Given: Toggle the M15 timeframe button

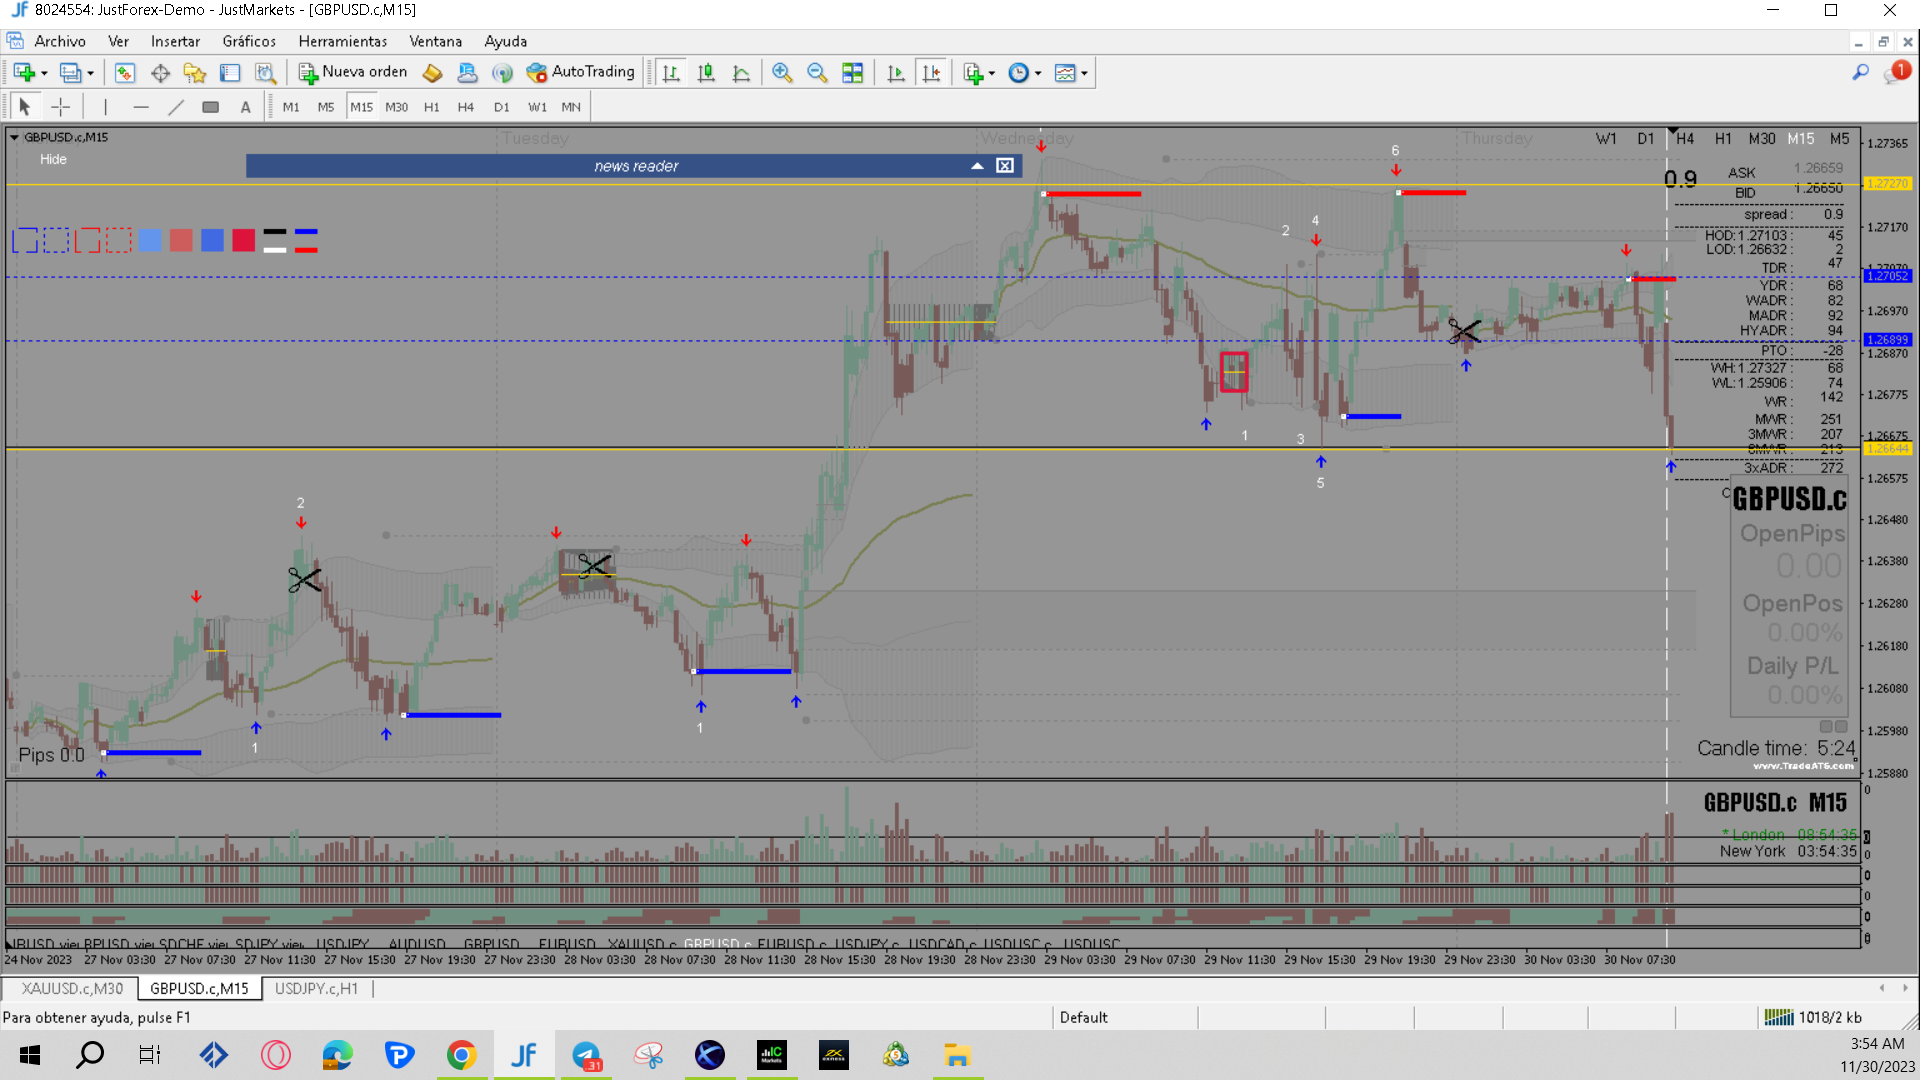Looking at the screenshot, I should coord(361,107).
